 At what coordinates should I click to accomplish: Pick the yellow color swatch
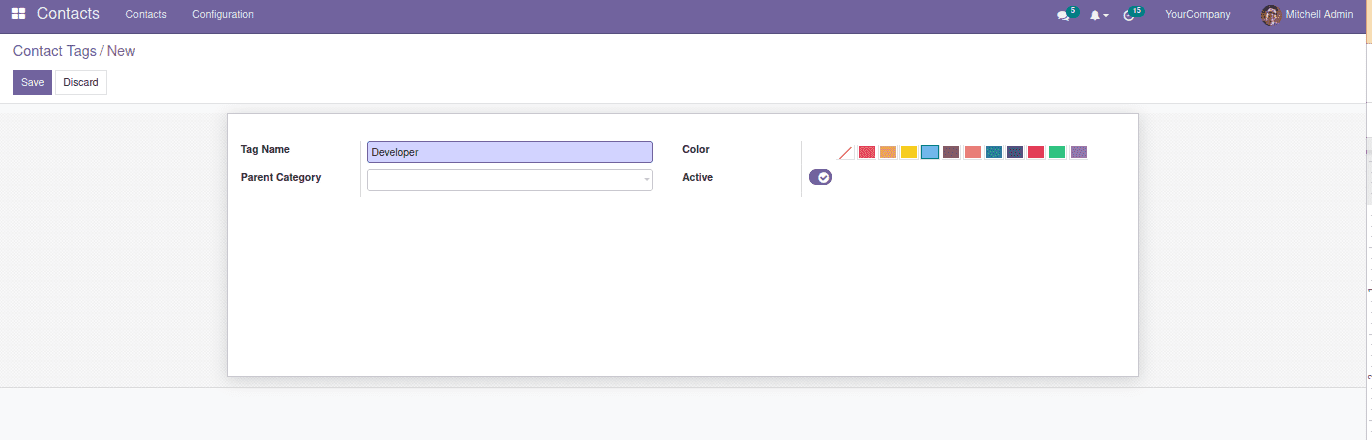pos(909,152)
